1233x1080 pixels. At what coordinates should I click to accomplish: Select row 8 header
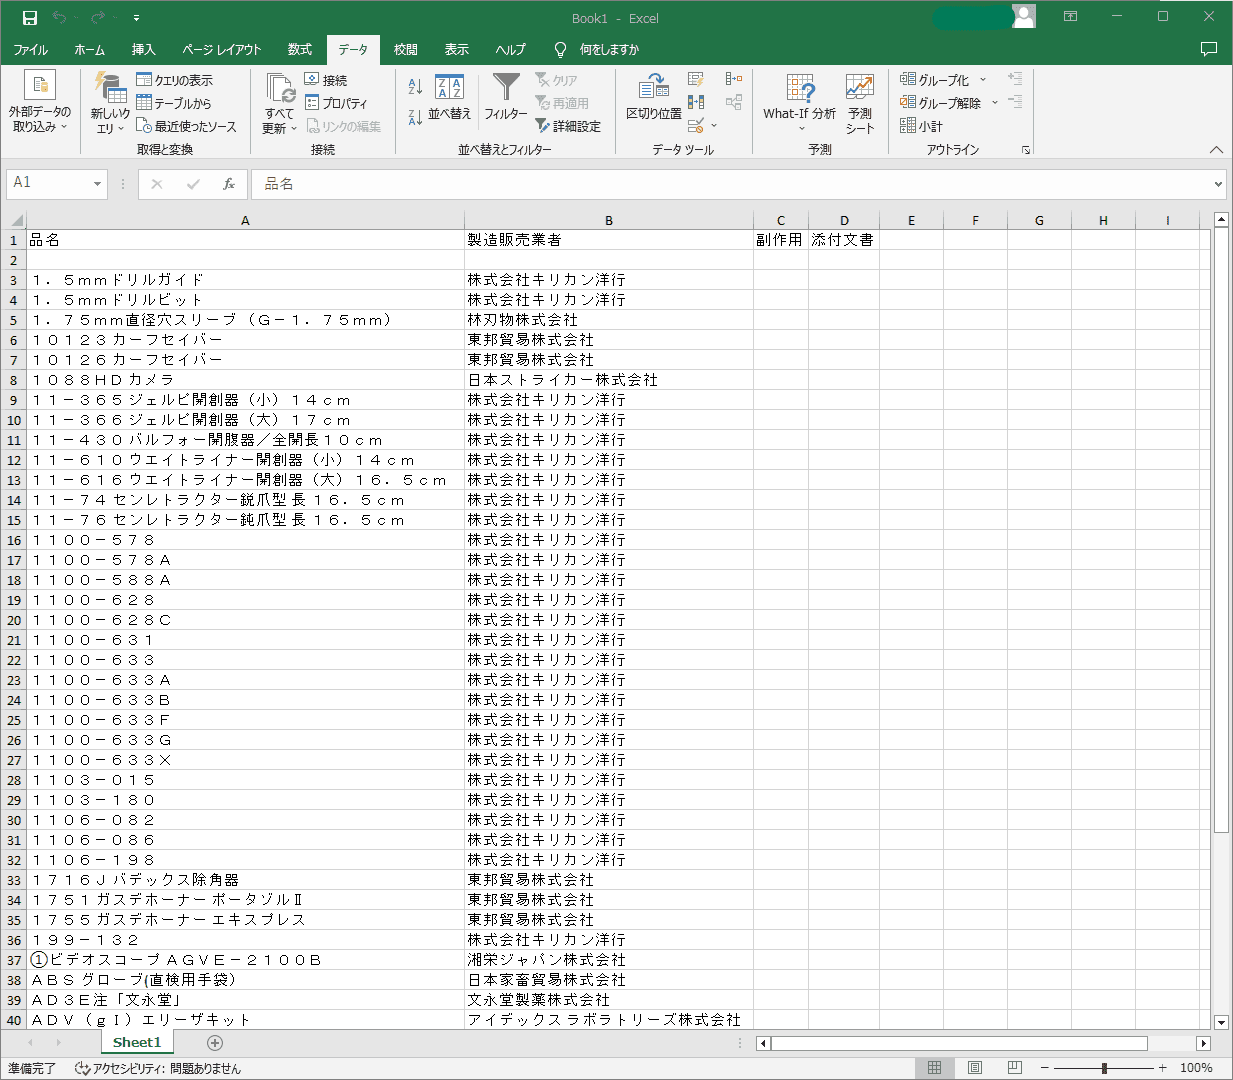[14, 380]
